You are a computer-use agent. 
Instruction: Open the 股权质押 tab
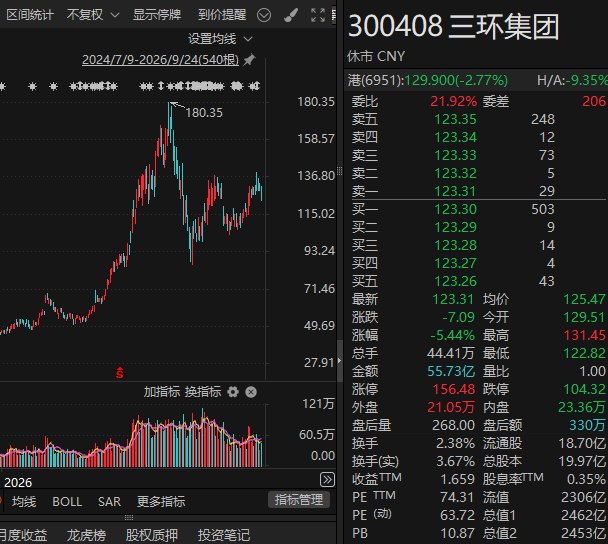(152, 535)
